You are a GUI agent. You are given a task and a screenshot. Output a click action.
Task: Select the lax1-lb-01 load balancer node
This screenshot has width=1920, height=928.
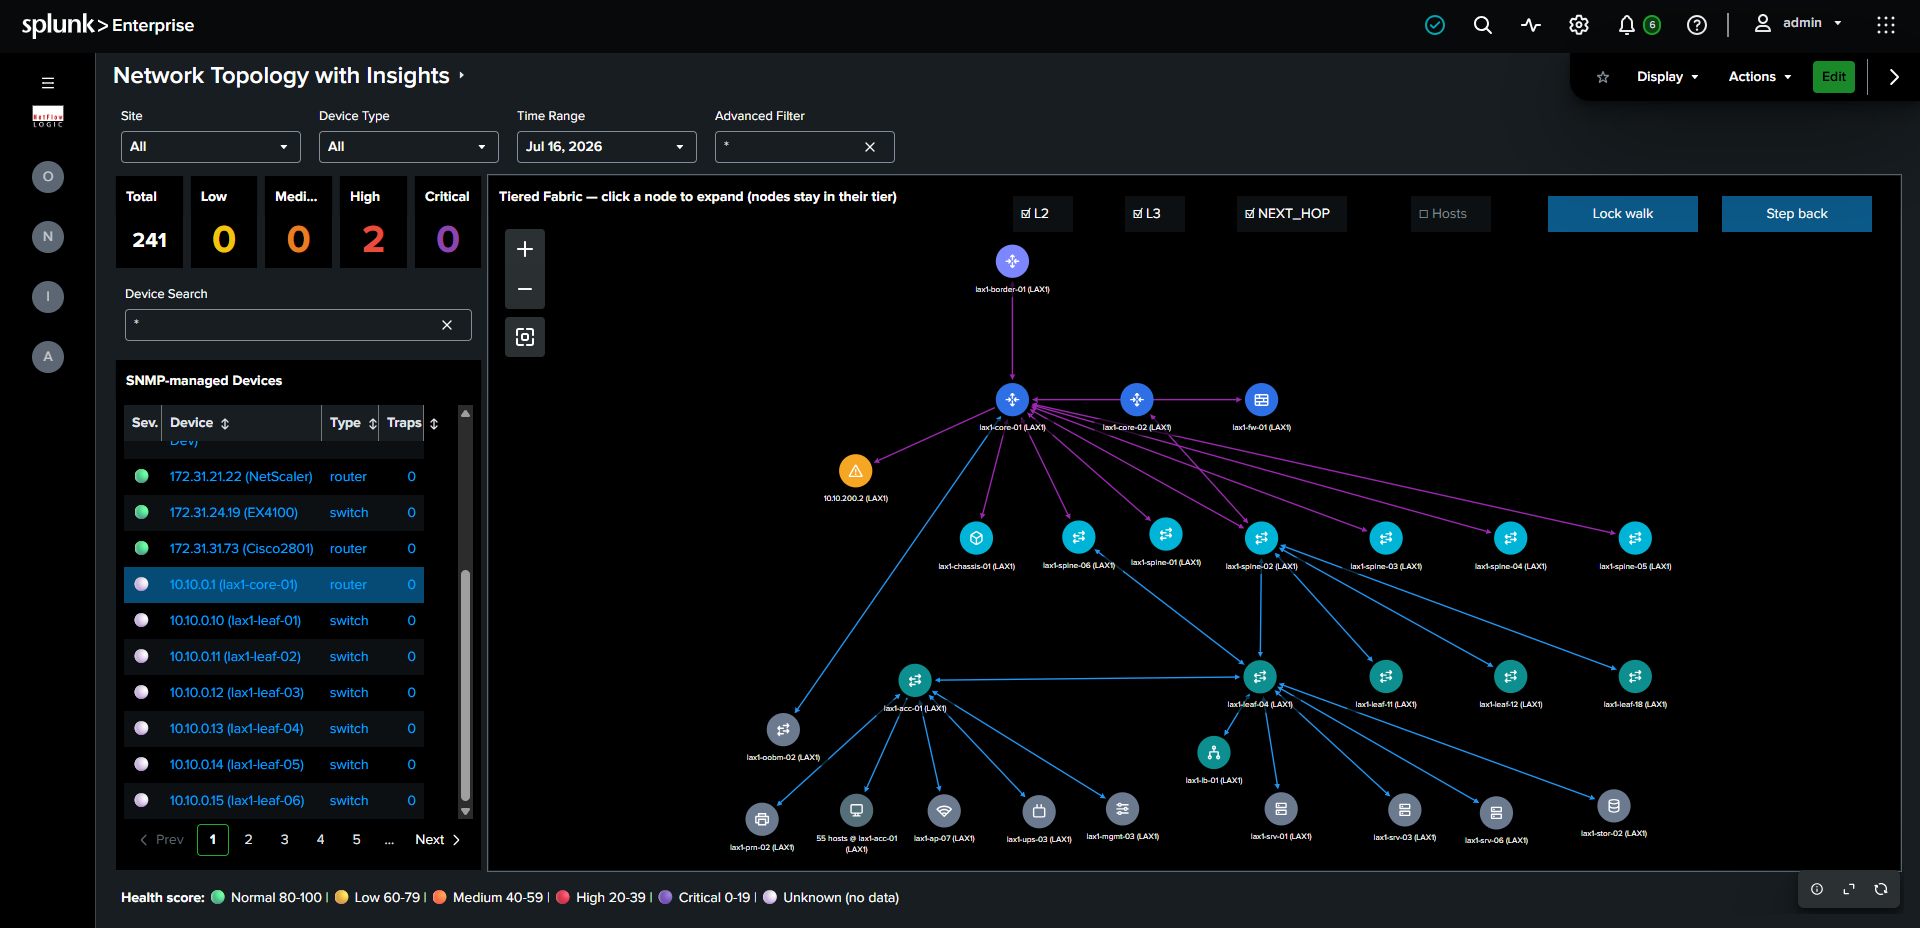click(1213, 752)
